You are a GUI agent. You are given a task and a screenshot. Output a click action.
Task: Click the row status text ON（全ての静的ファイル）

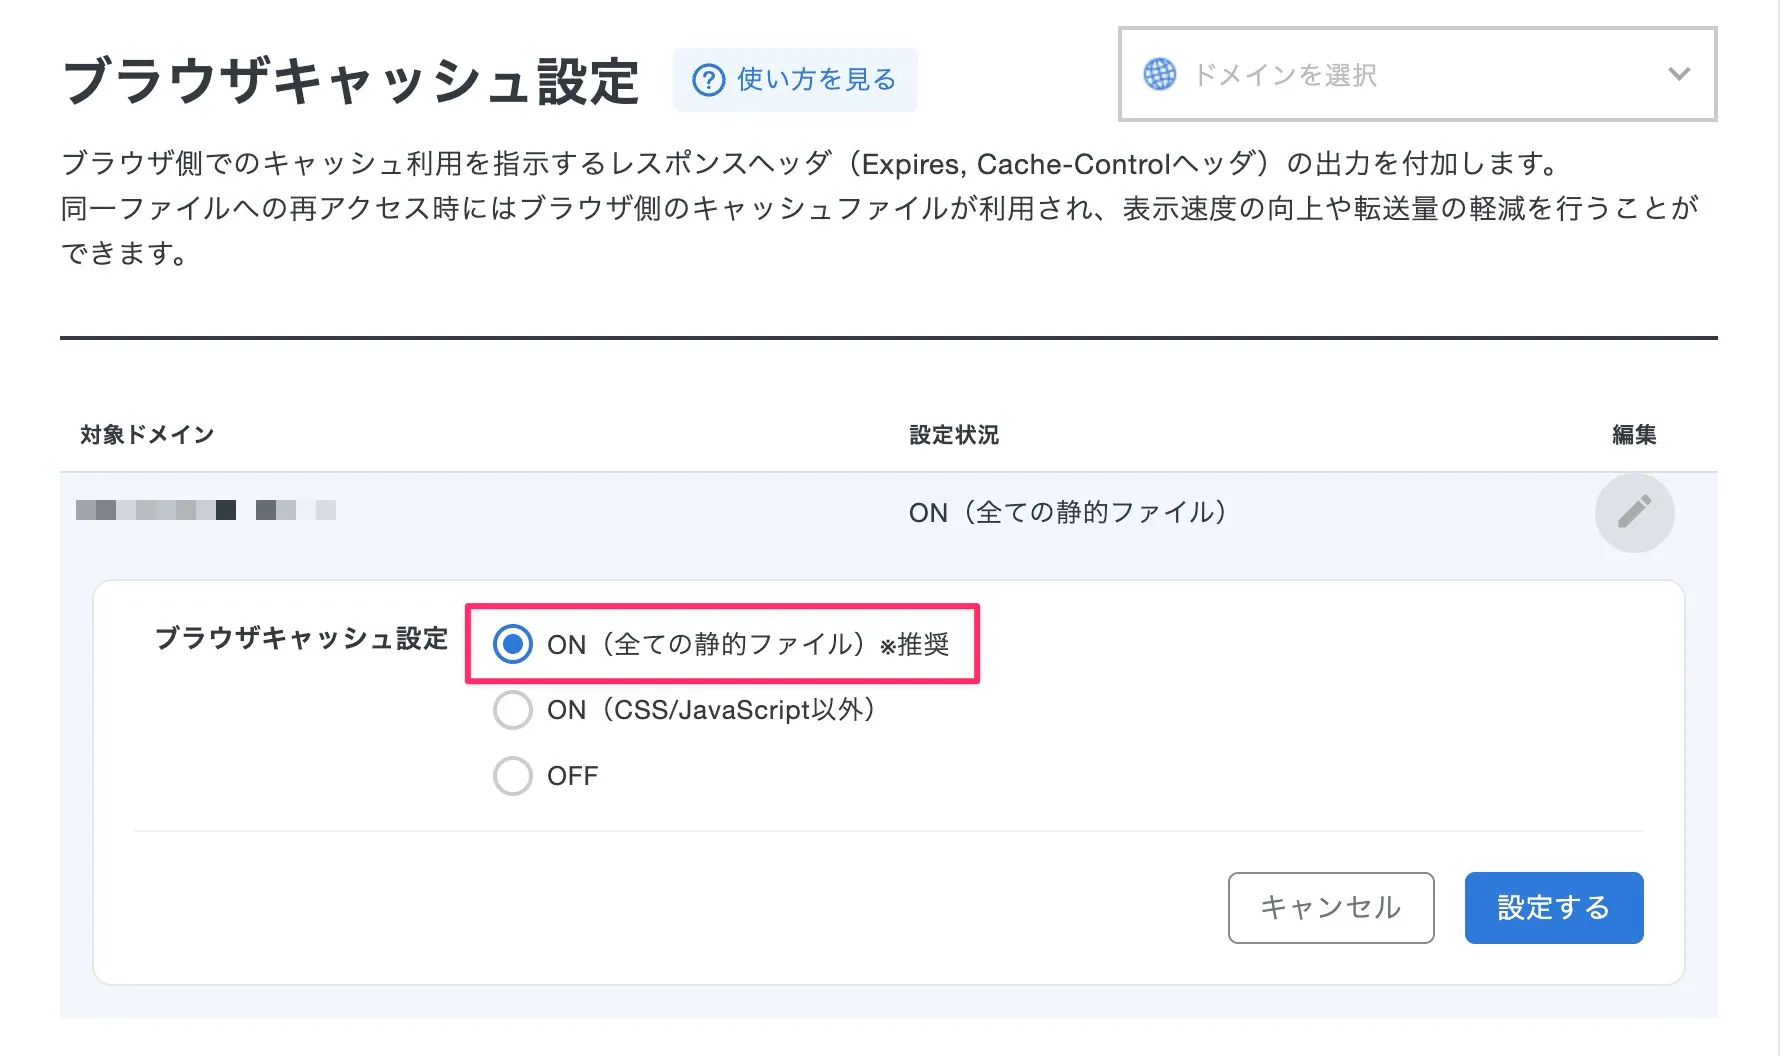pos(1068,512)
